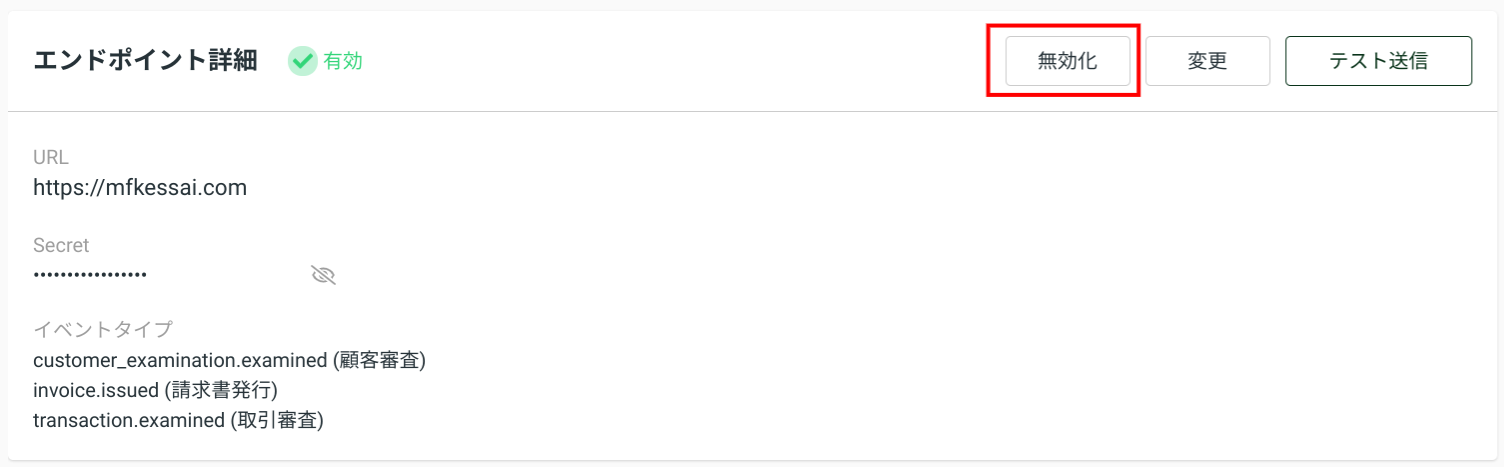Viewport: 1504px width, 467px height.
Task: Click the (取引審査) description text
Action: point(277,420)
